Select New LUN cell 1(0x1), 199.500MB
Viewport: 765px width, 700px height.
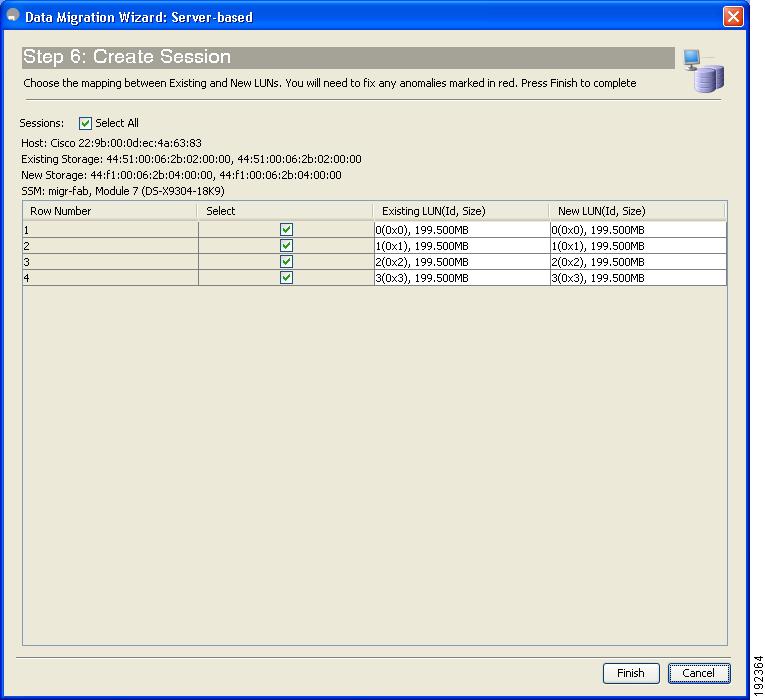coord(638,246)
